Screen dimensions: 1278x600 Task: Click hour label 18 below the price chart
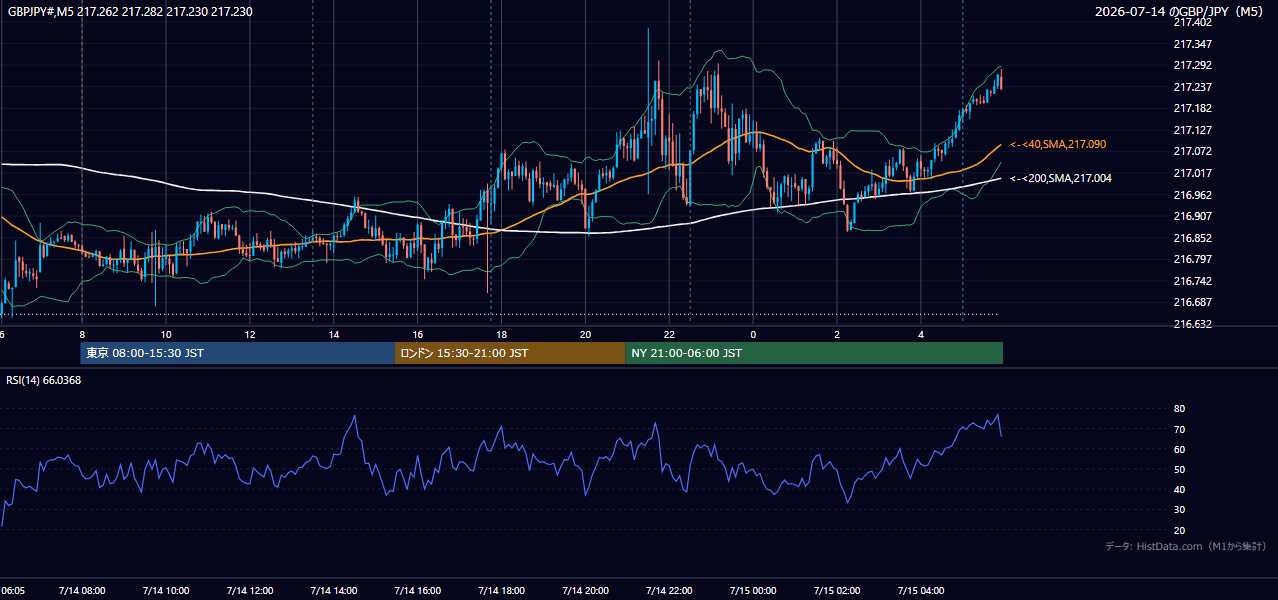click(x=502, y=334)
